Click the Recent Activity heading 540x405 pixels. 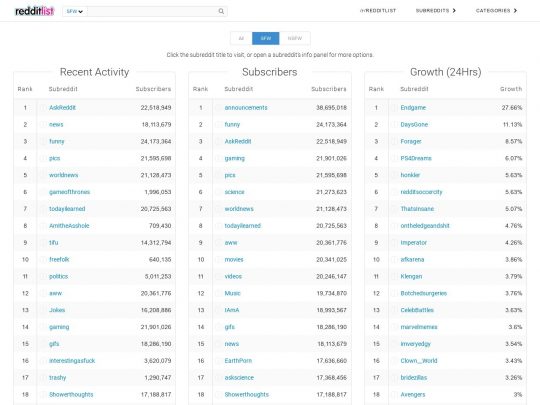point(94,72)
